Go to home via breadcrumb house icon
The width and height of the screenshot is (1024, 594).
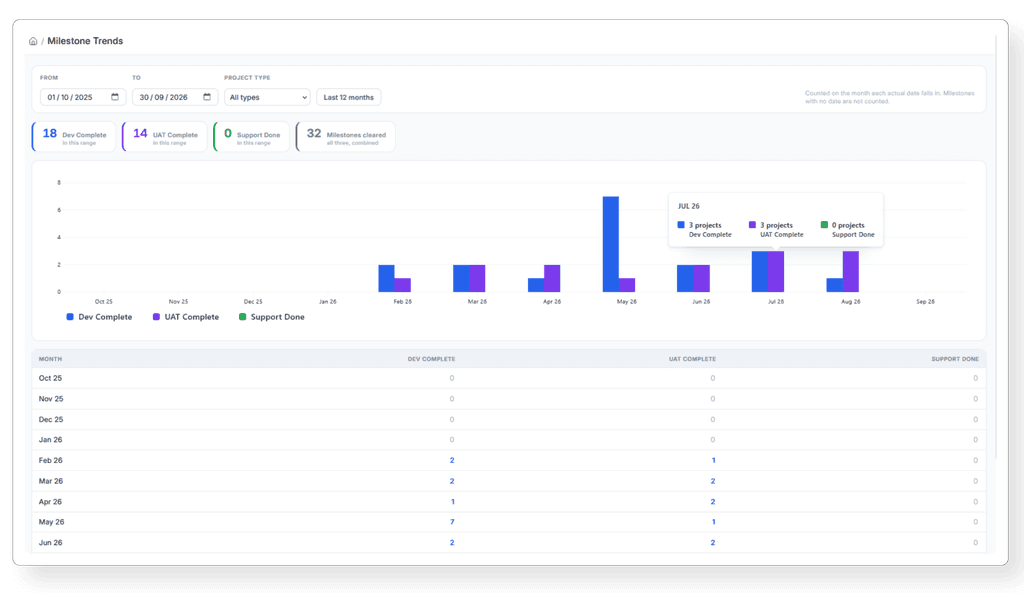[x=33, y=41]
